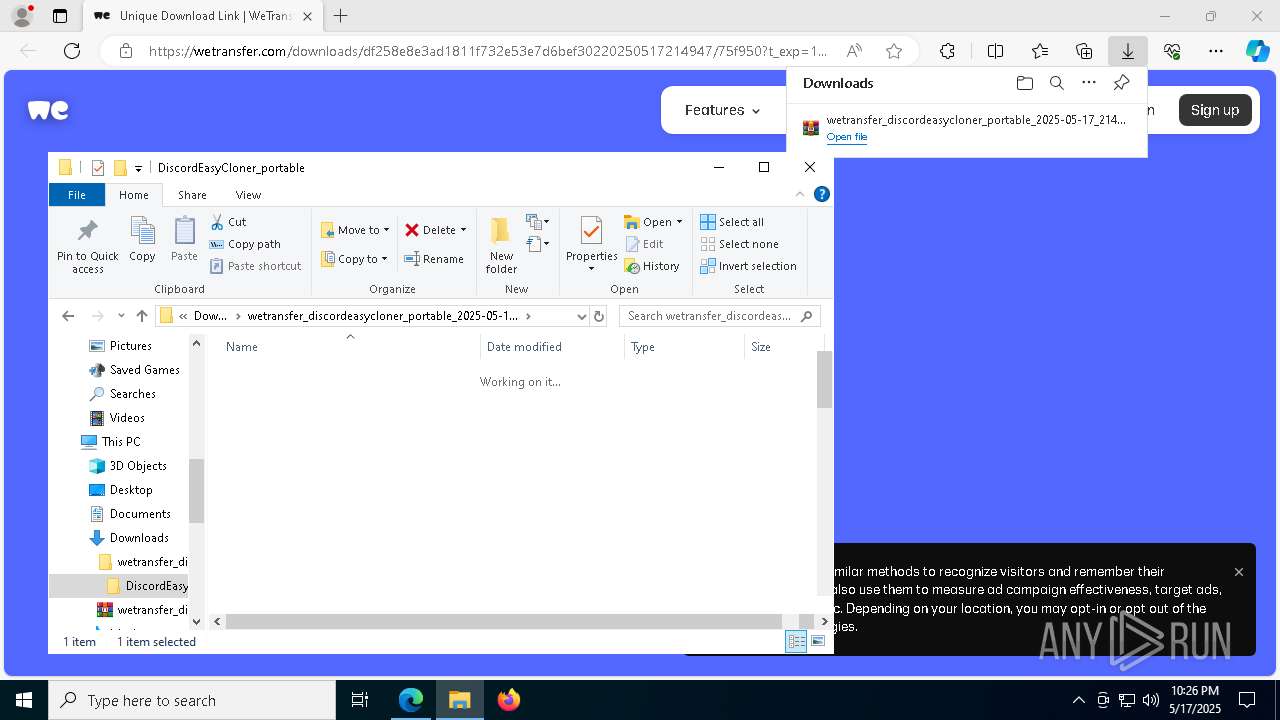
Task: Search downloads in Edge panel
Action: click(1056, 83)
